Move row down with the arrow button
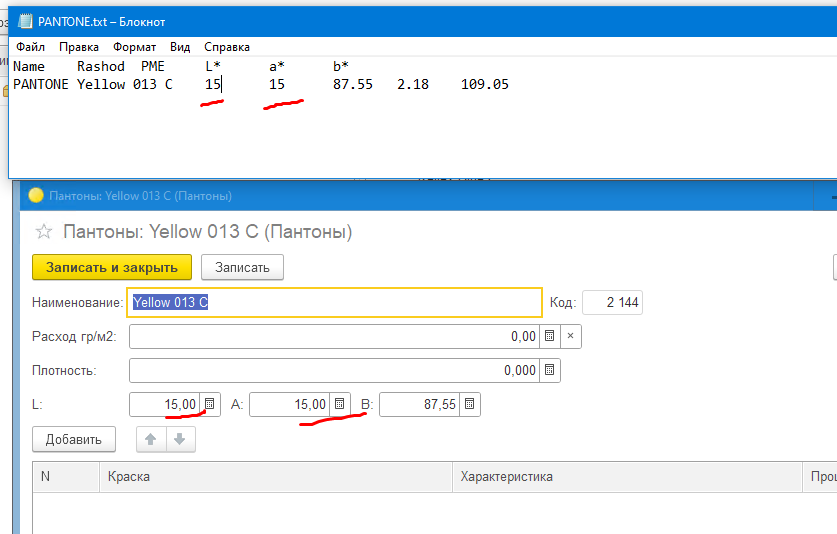Image resolution: width=837 pixels, height=534 pixels. (x=180, y=439)
